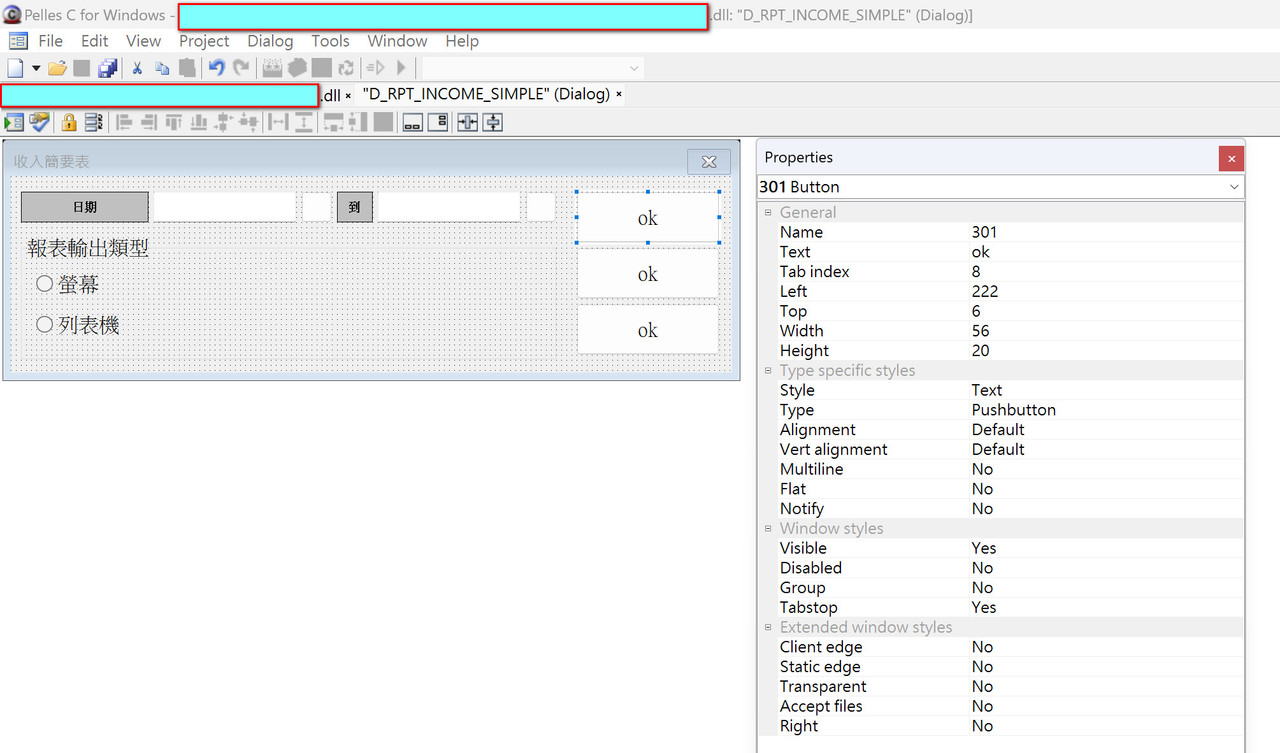This screenshot has width=1280, height=753.
Task: Click the center horizontally in dialog icon
Action: point(467,122)
